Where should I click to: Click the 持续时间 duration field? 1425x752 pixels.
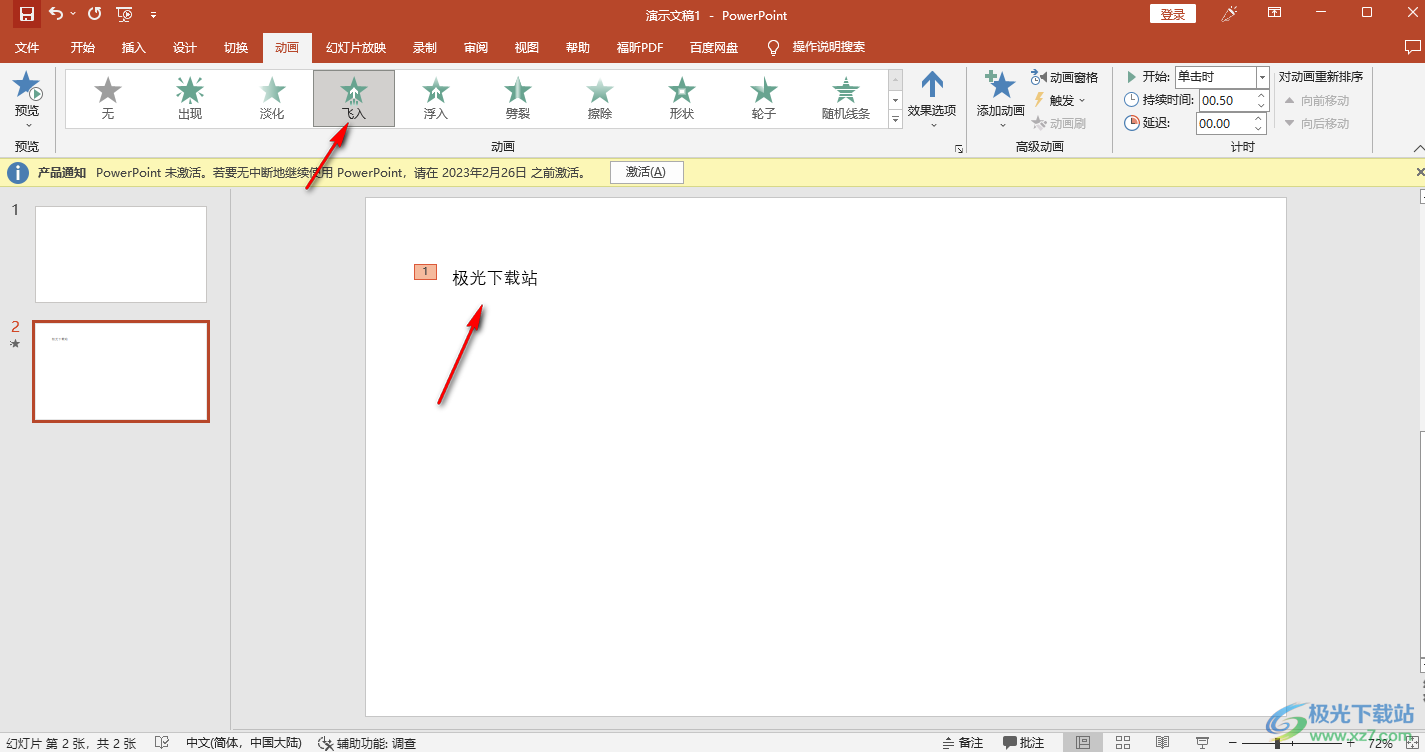[1225, 100]
